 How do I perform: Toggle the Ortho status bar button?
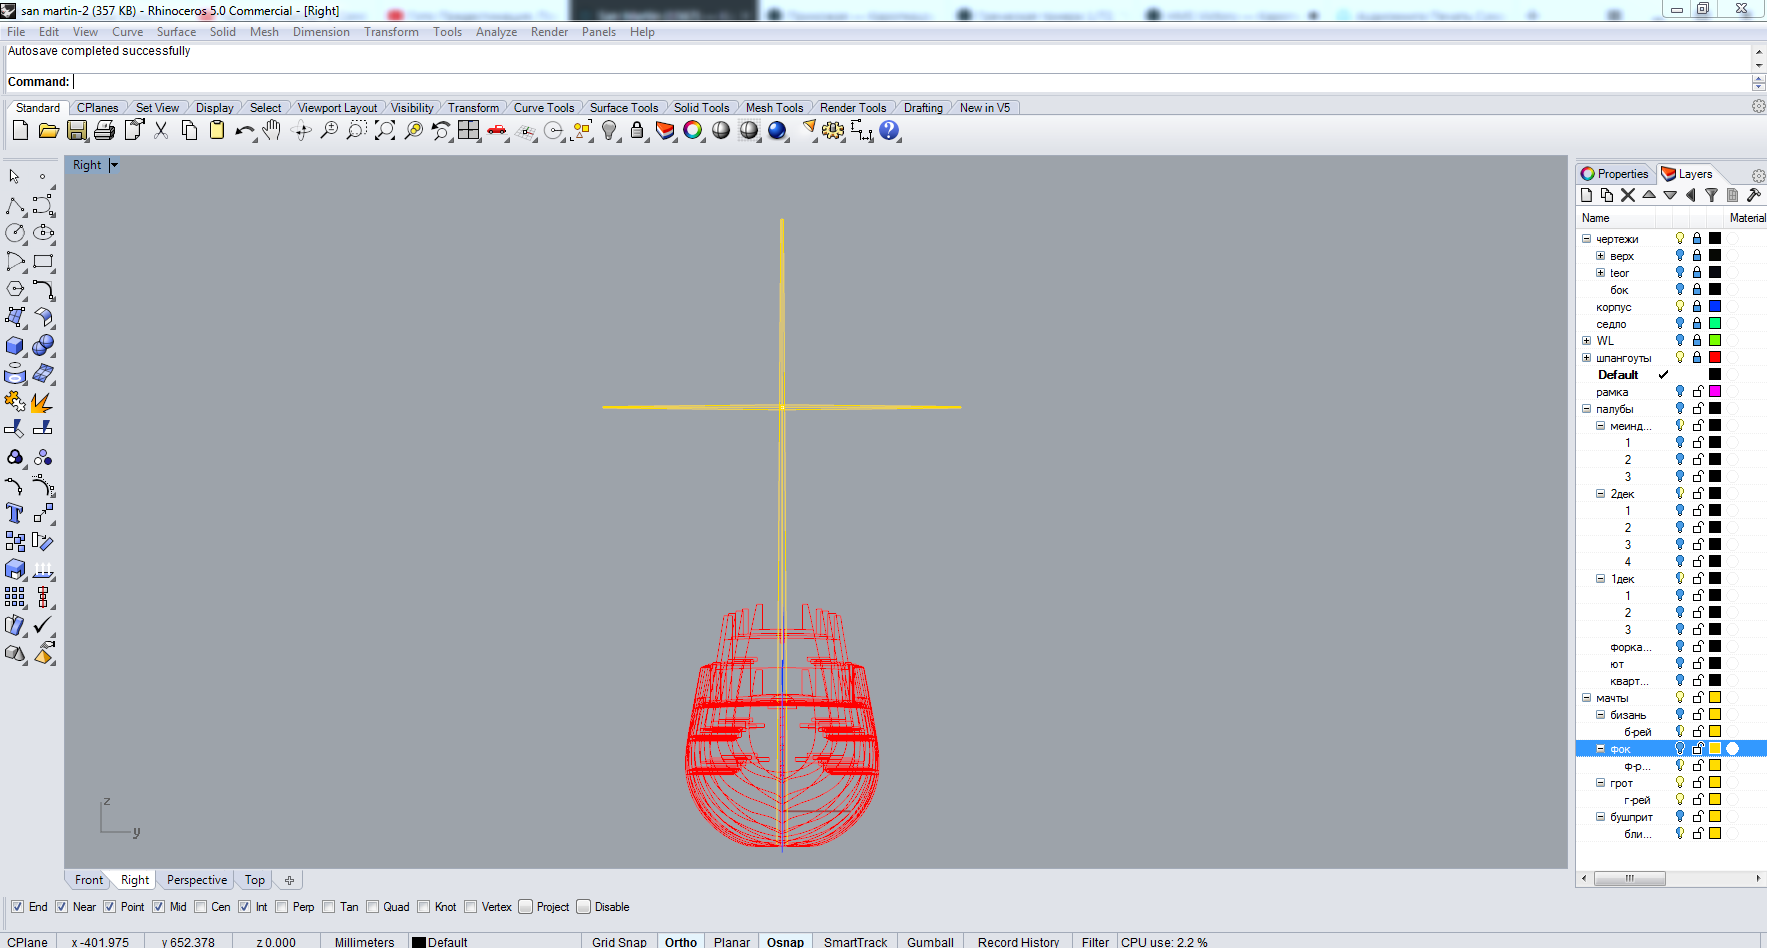coord(681,942)
